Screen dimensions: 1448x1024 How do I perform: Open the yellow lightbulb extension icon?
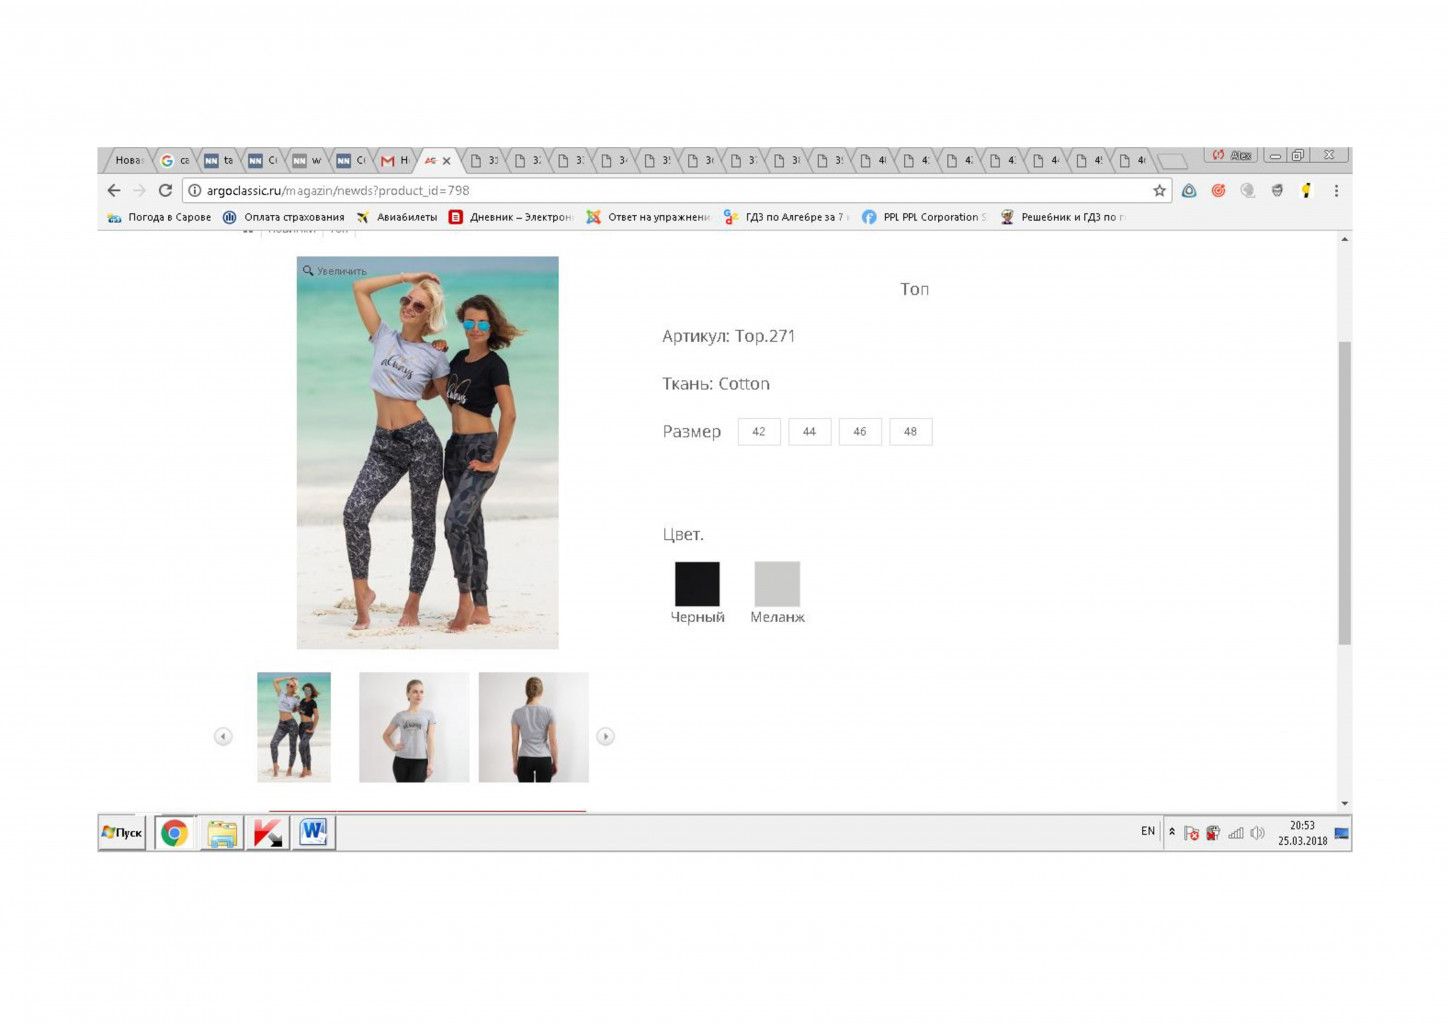coord(1306,190)
